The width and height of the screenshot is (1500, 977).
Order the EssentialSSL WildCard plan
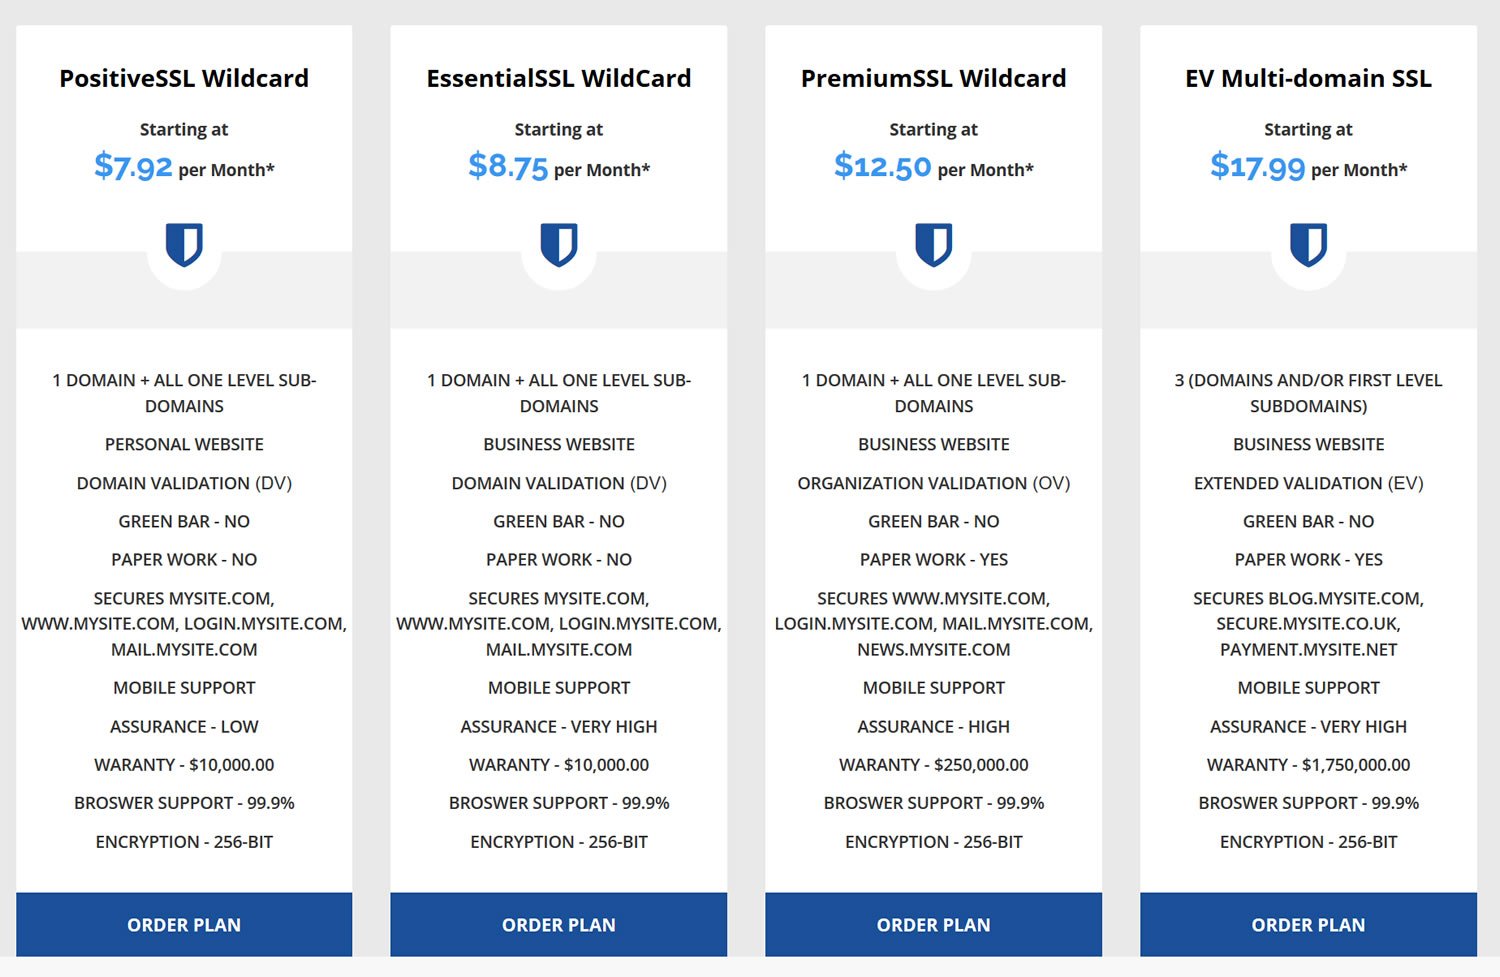coord(559,925)
